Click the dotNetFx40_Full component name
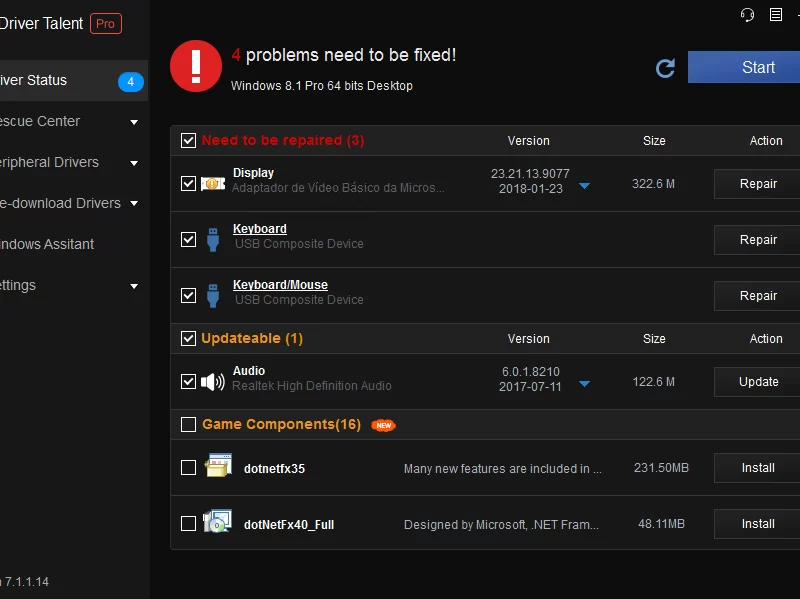 point(289,525)
